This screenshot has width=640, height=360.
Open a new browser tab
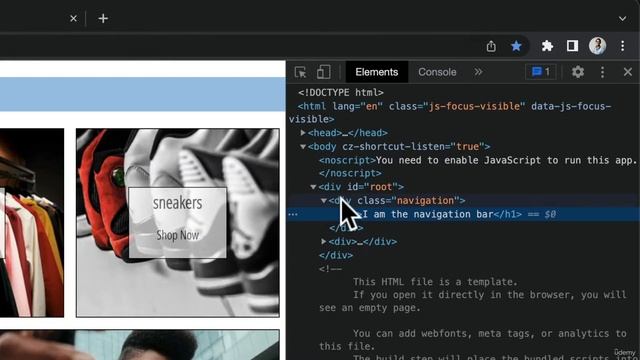pyautogui.click(x=103, y=18)
